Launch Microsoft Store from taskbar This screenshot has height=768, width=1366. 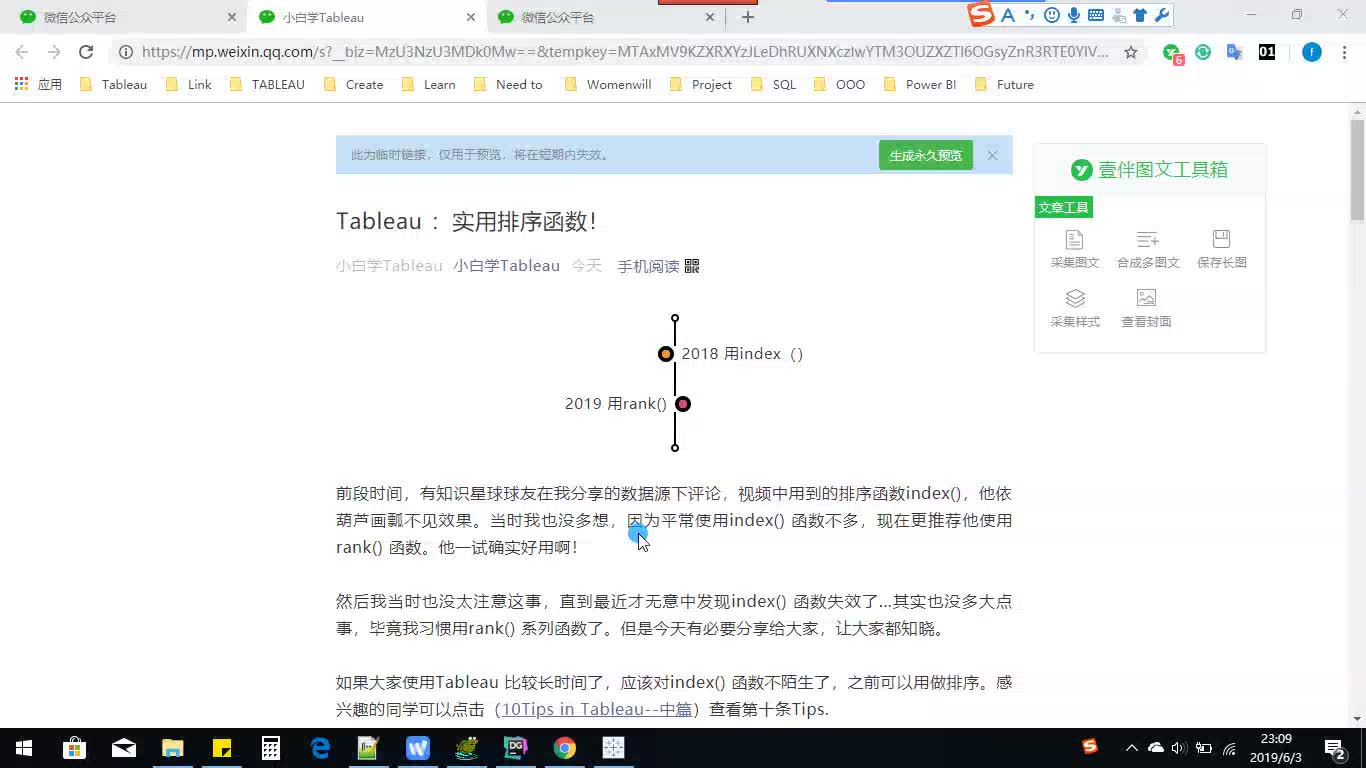(x=74, y=748)
